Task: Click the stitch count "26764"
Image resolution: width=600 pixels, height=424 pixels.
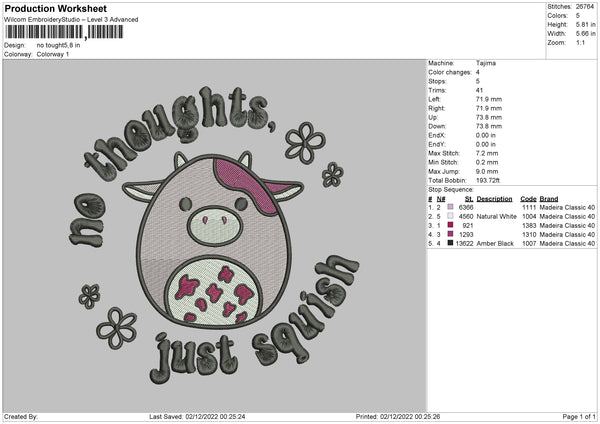Action: click(585, 7)
